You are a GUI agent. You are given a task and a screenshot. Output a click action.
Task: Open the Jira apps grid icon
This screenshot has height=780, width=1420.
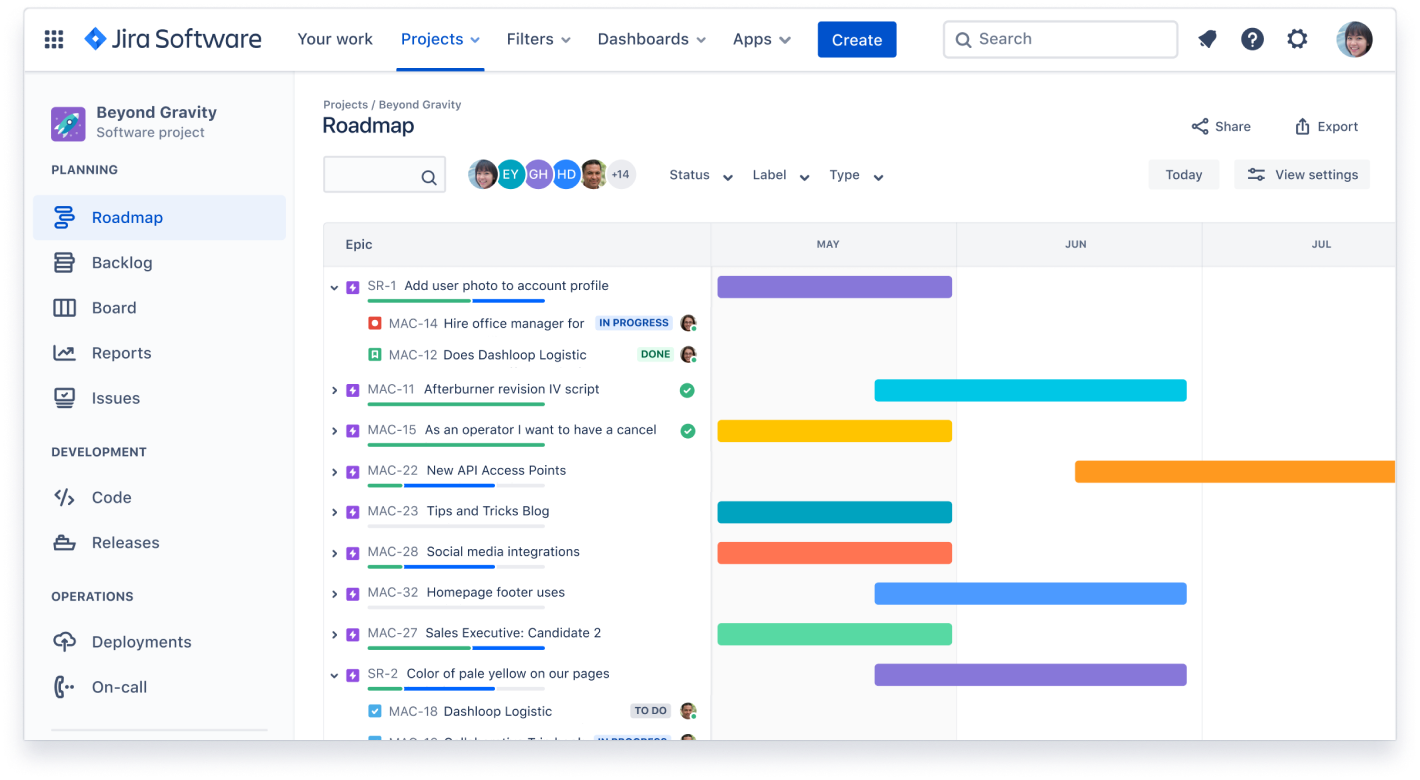(x=53, y=39)
